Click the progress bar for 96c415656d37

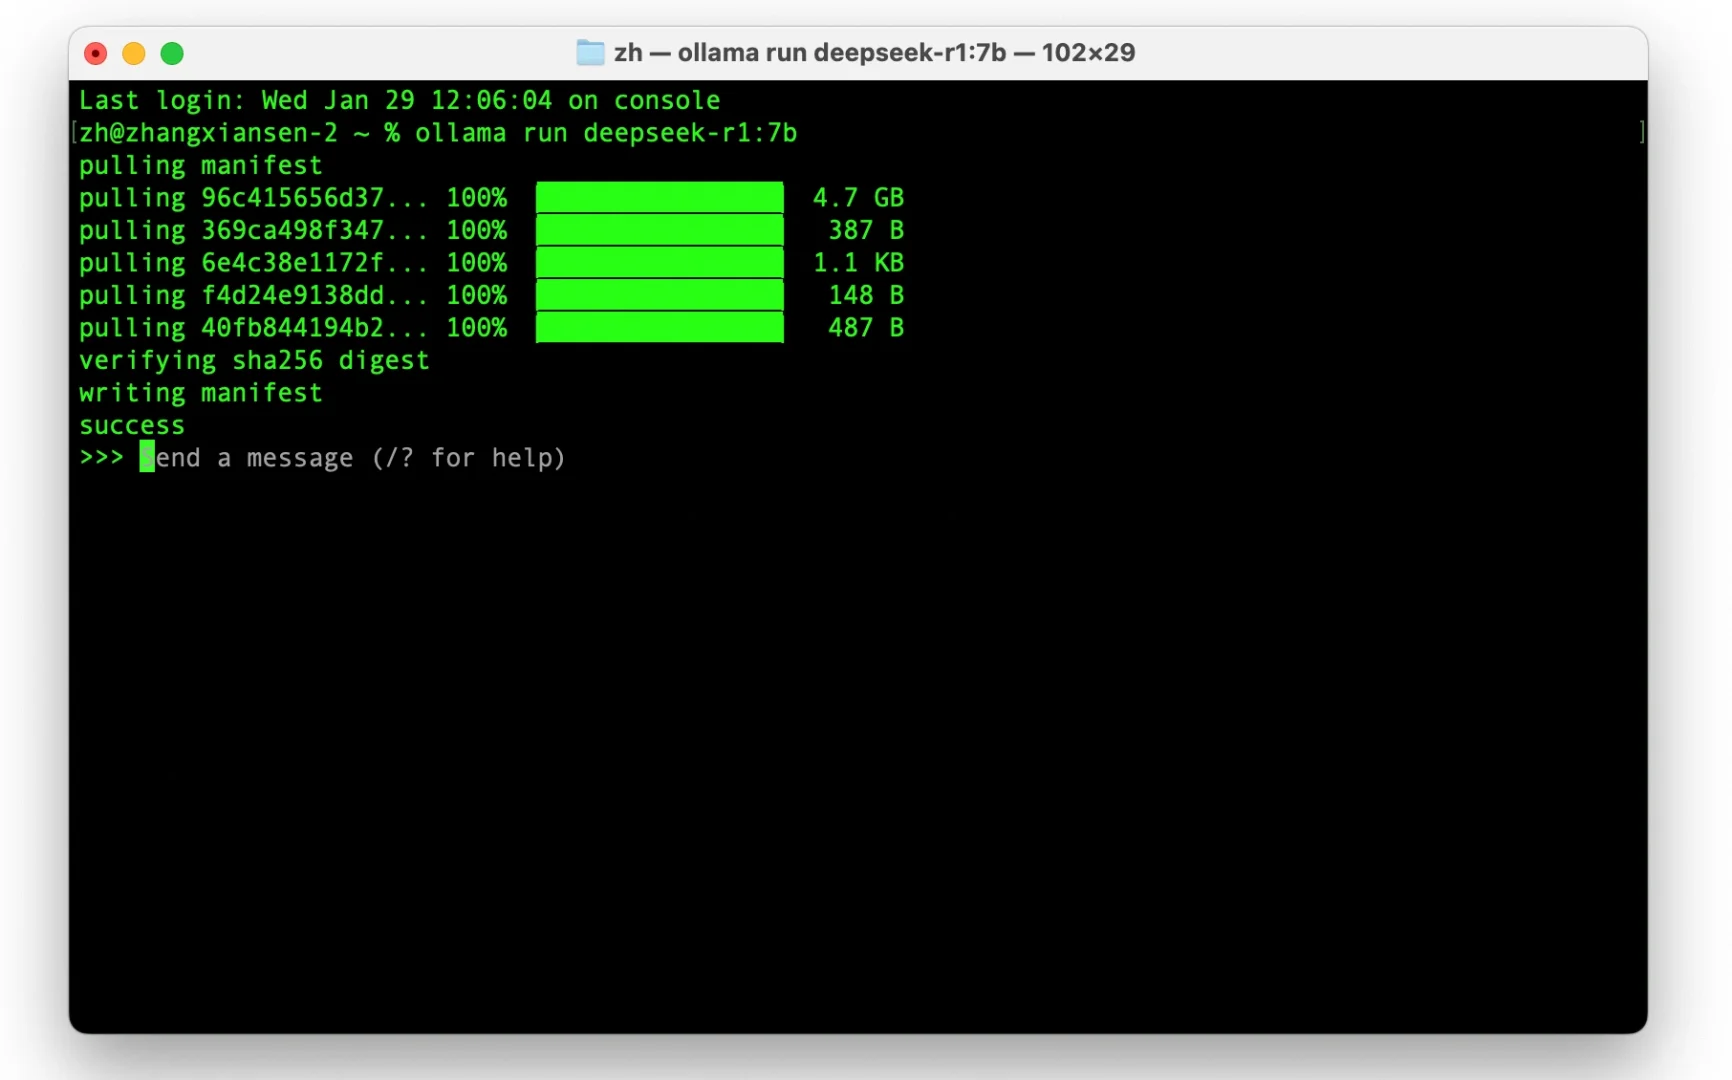tap(660, 197)
